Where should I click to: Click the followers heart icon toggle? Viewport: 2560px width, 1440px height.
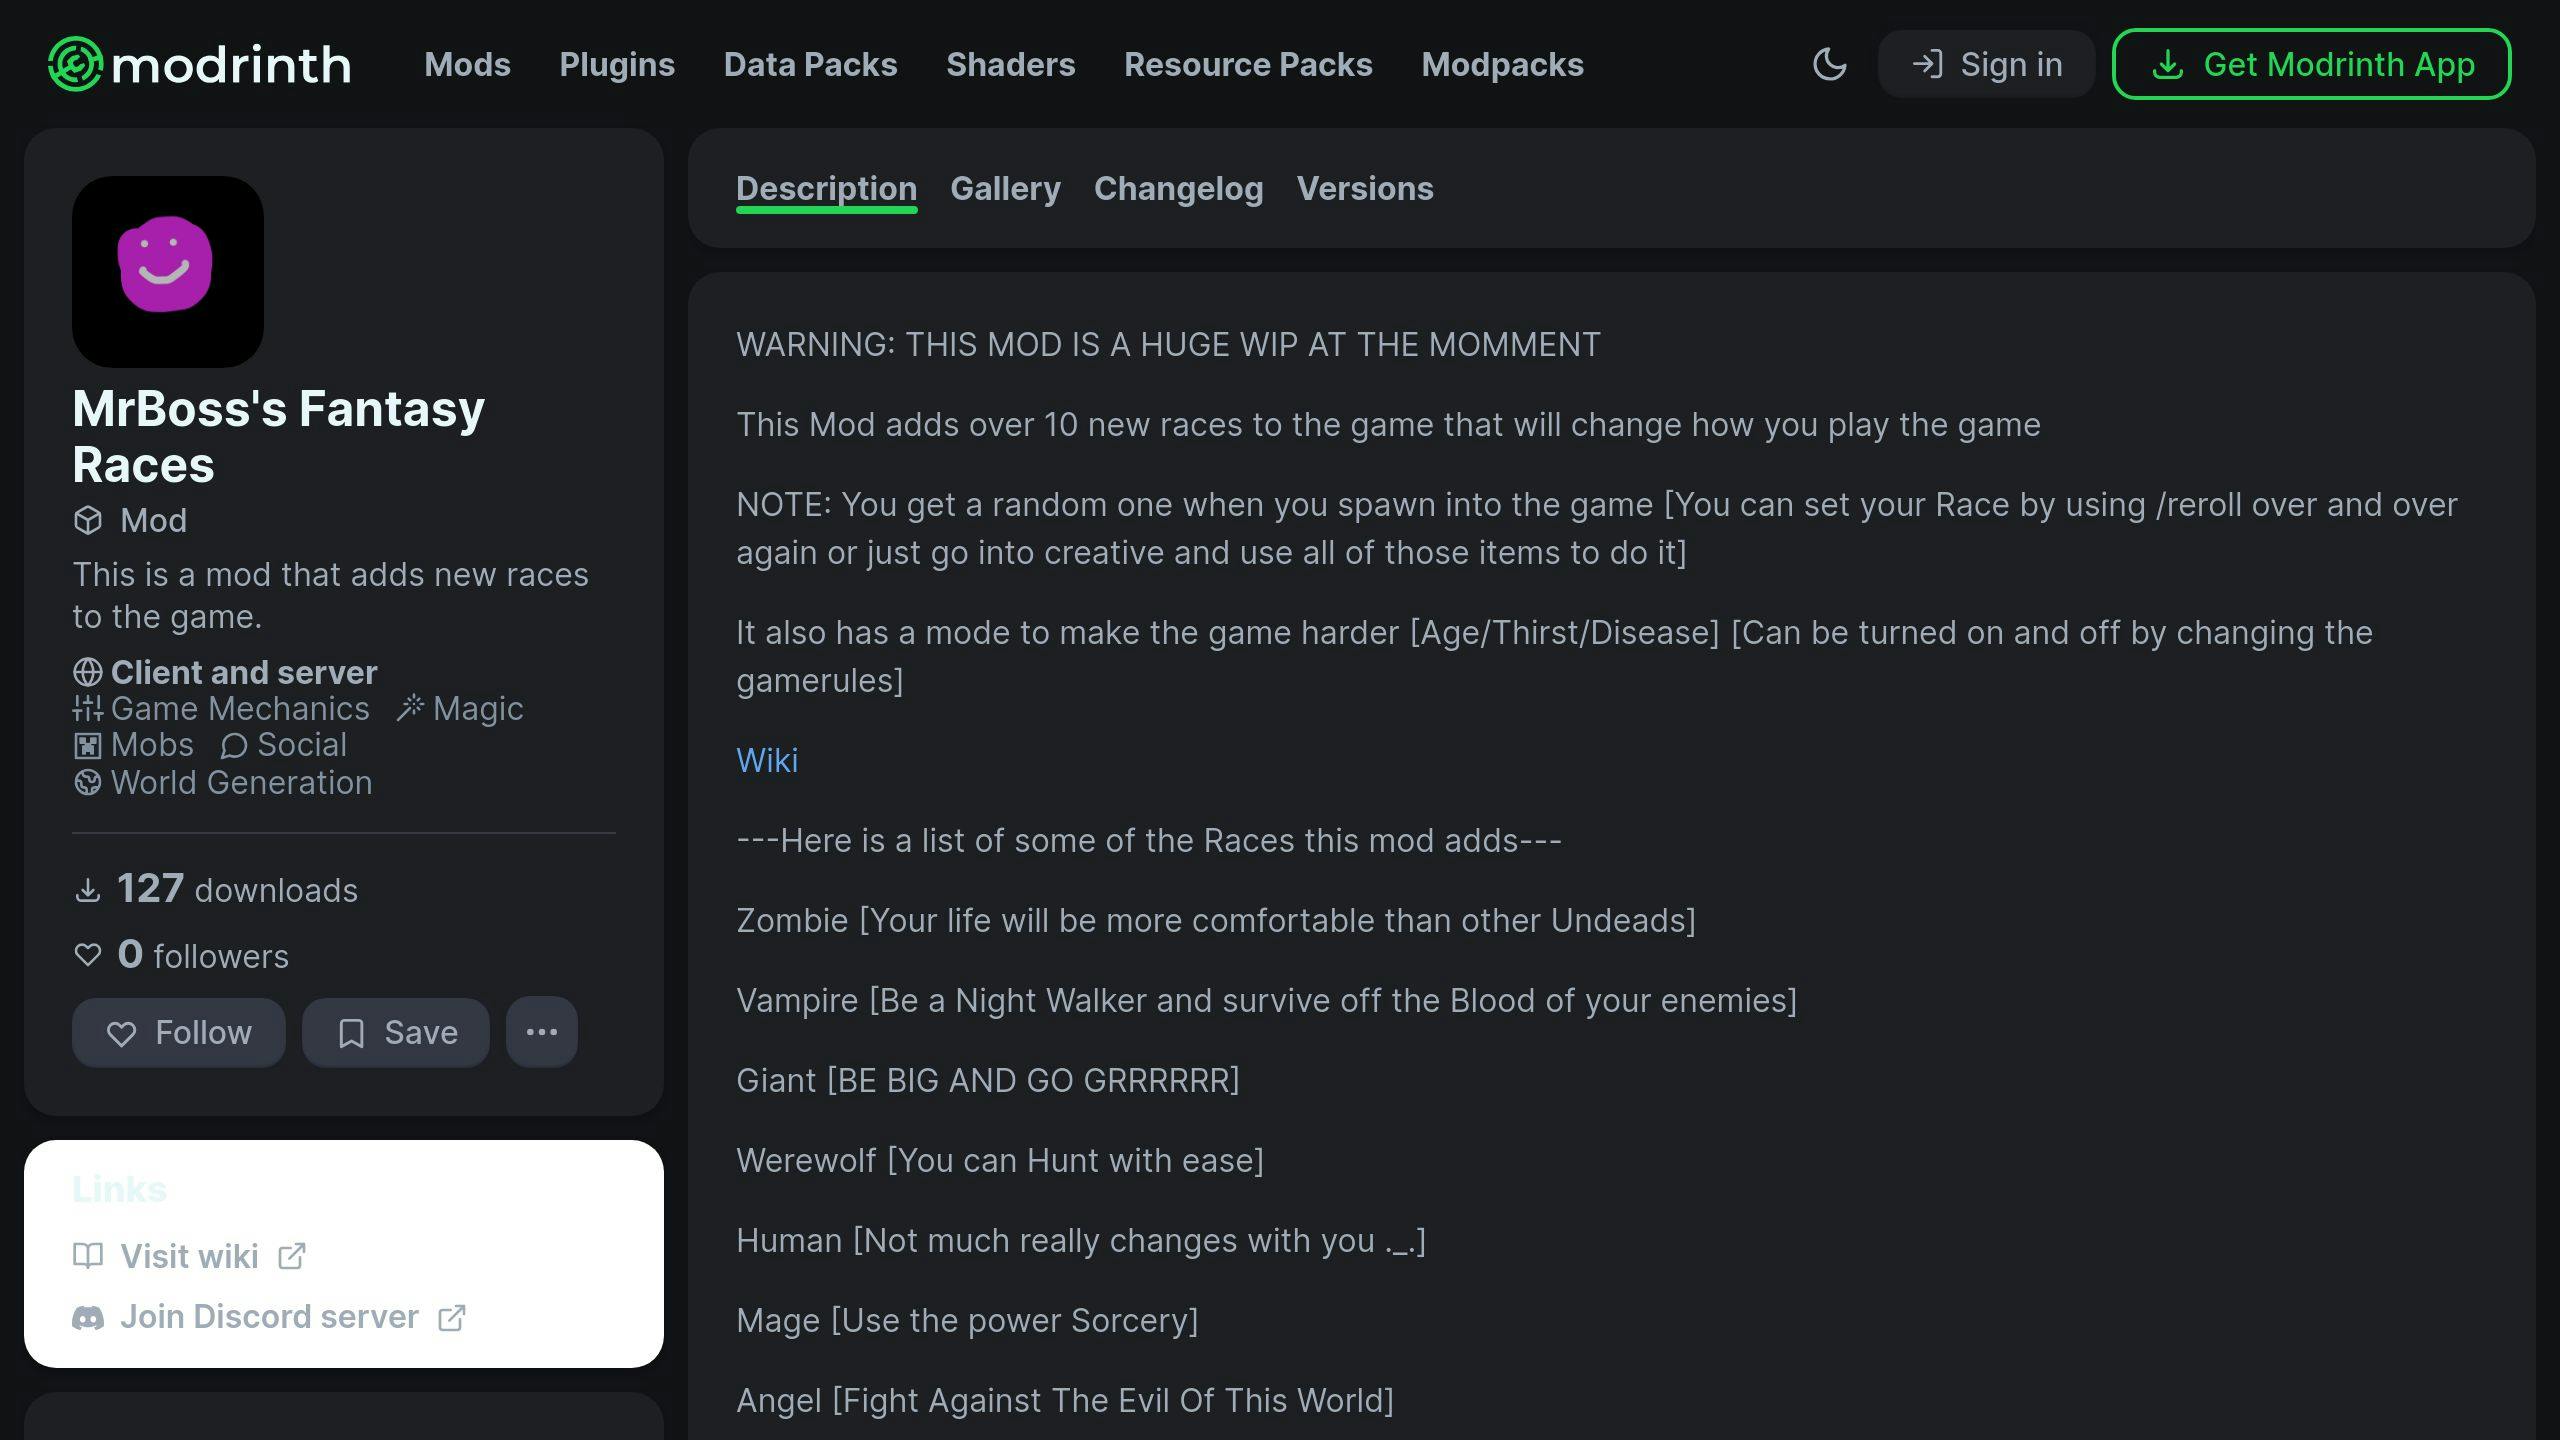tap(86, 955)
